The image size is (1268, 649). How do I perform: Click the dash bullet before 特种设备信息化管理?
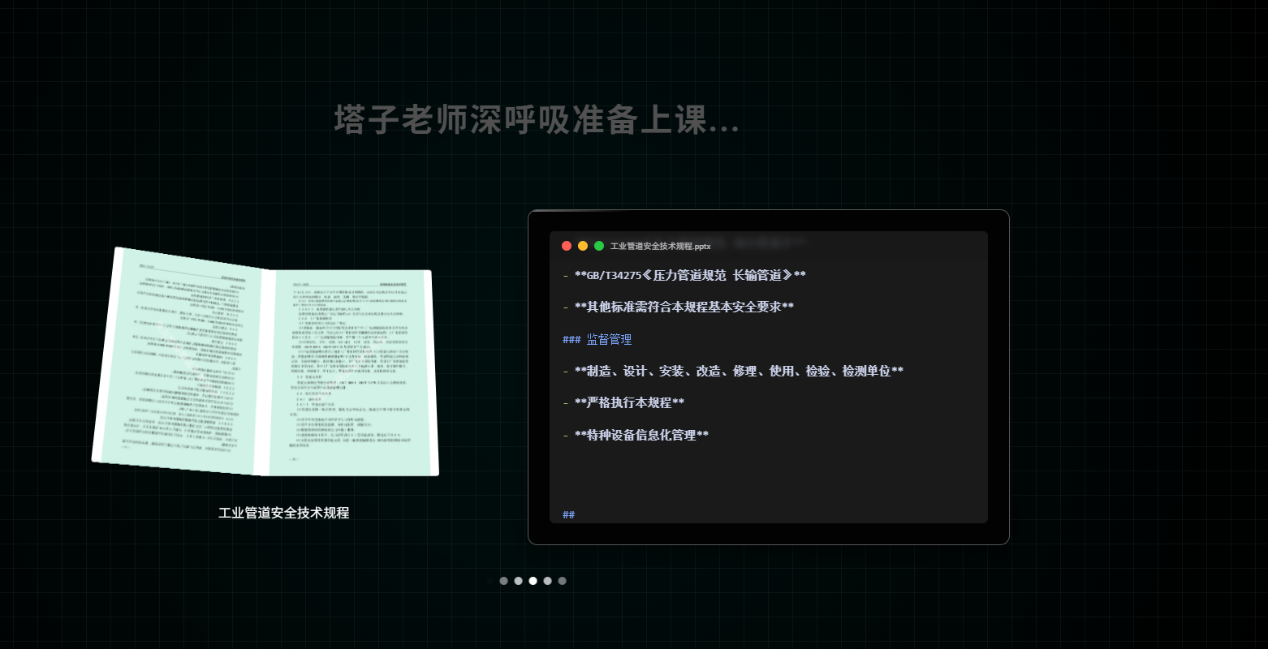click(x=565, y=434)
